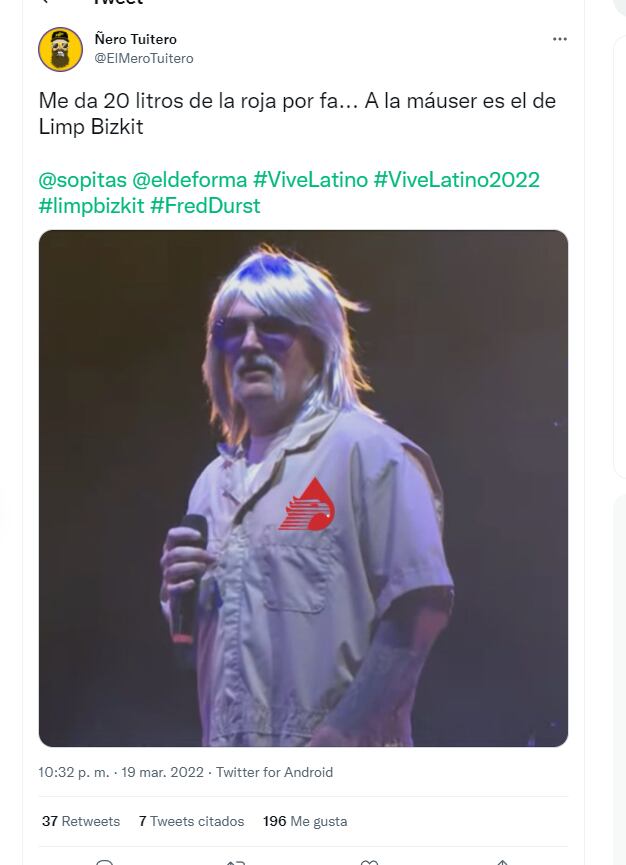This screenshot has height=865, width=626.
Task: Open the #FredDurst hashtag
Action: [x=205, y=206]
